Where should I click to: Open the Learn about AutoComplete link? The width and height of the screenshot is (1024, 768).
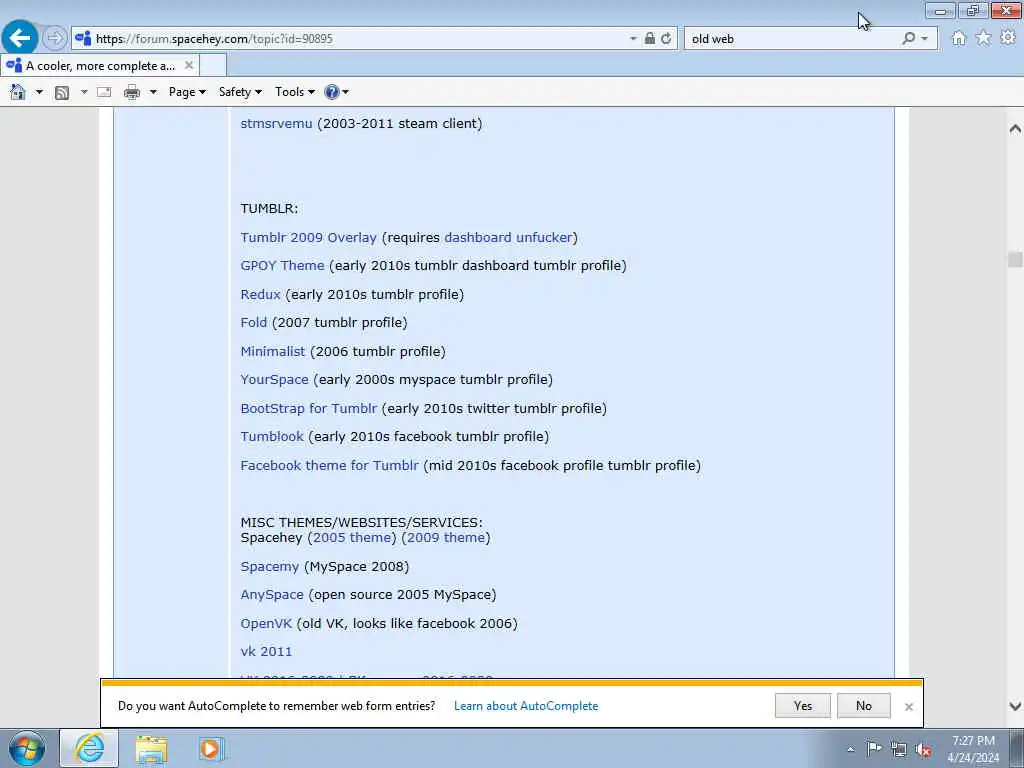(x=526, y=706)
